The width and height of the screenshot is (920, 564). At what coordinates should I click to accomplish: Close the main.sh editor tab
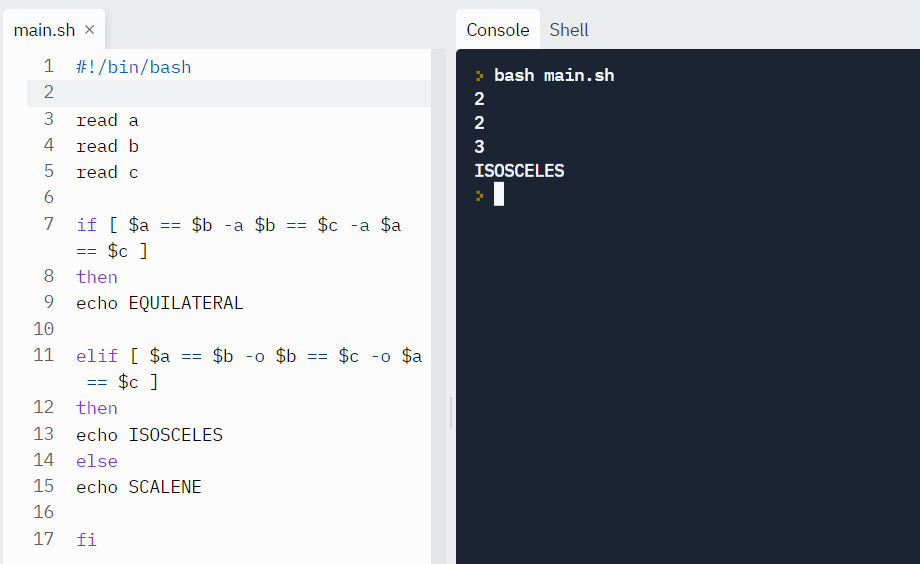[x=89, y=30]
